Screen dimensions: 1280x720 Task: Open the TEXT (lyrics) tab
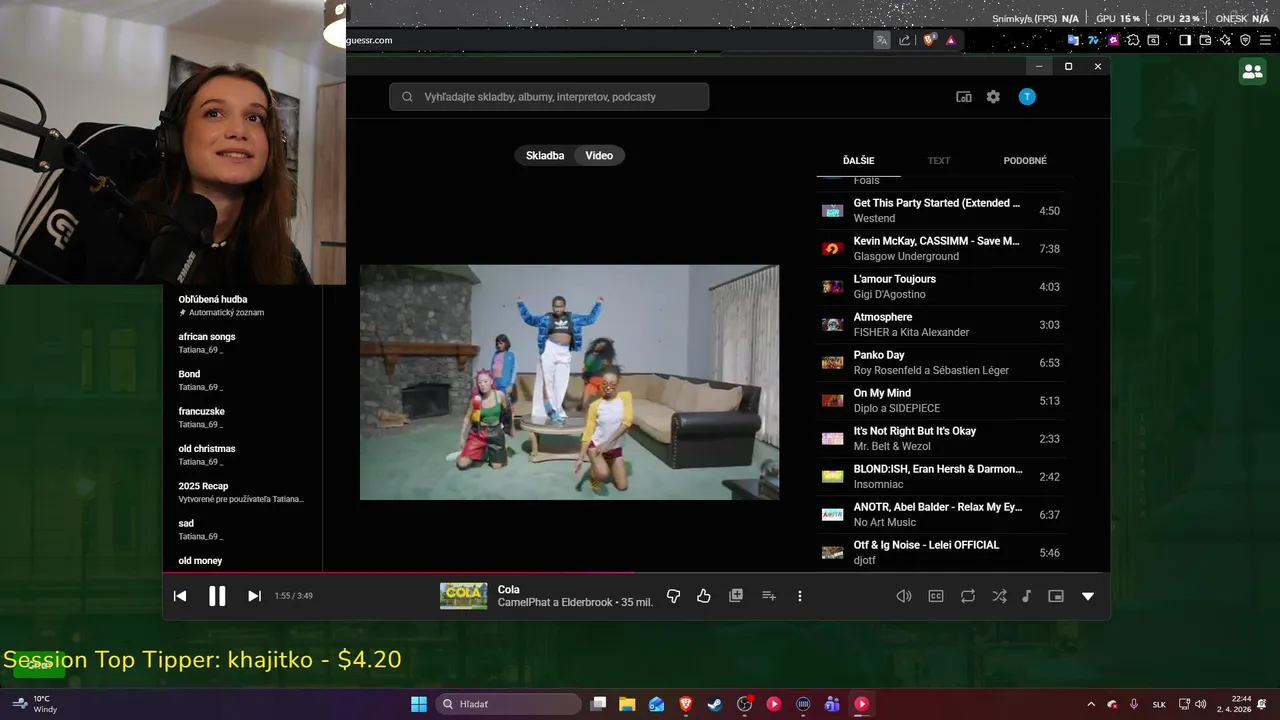(x=939, y=161)
